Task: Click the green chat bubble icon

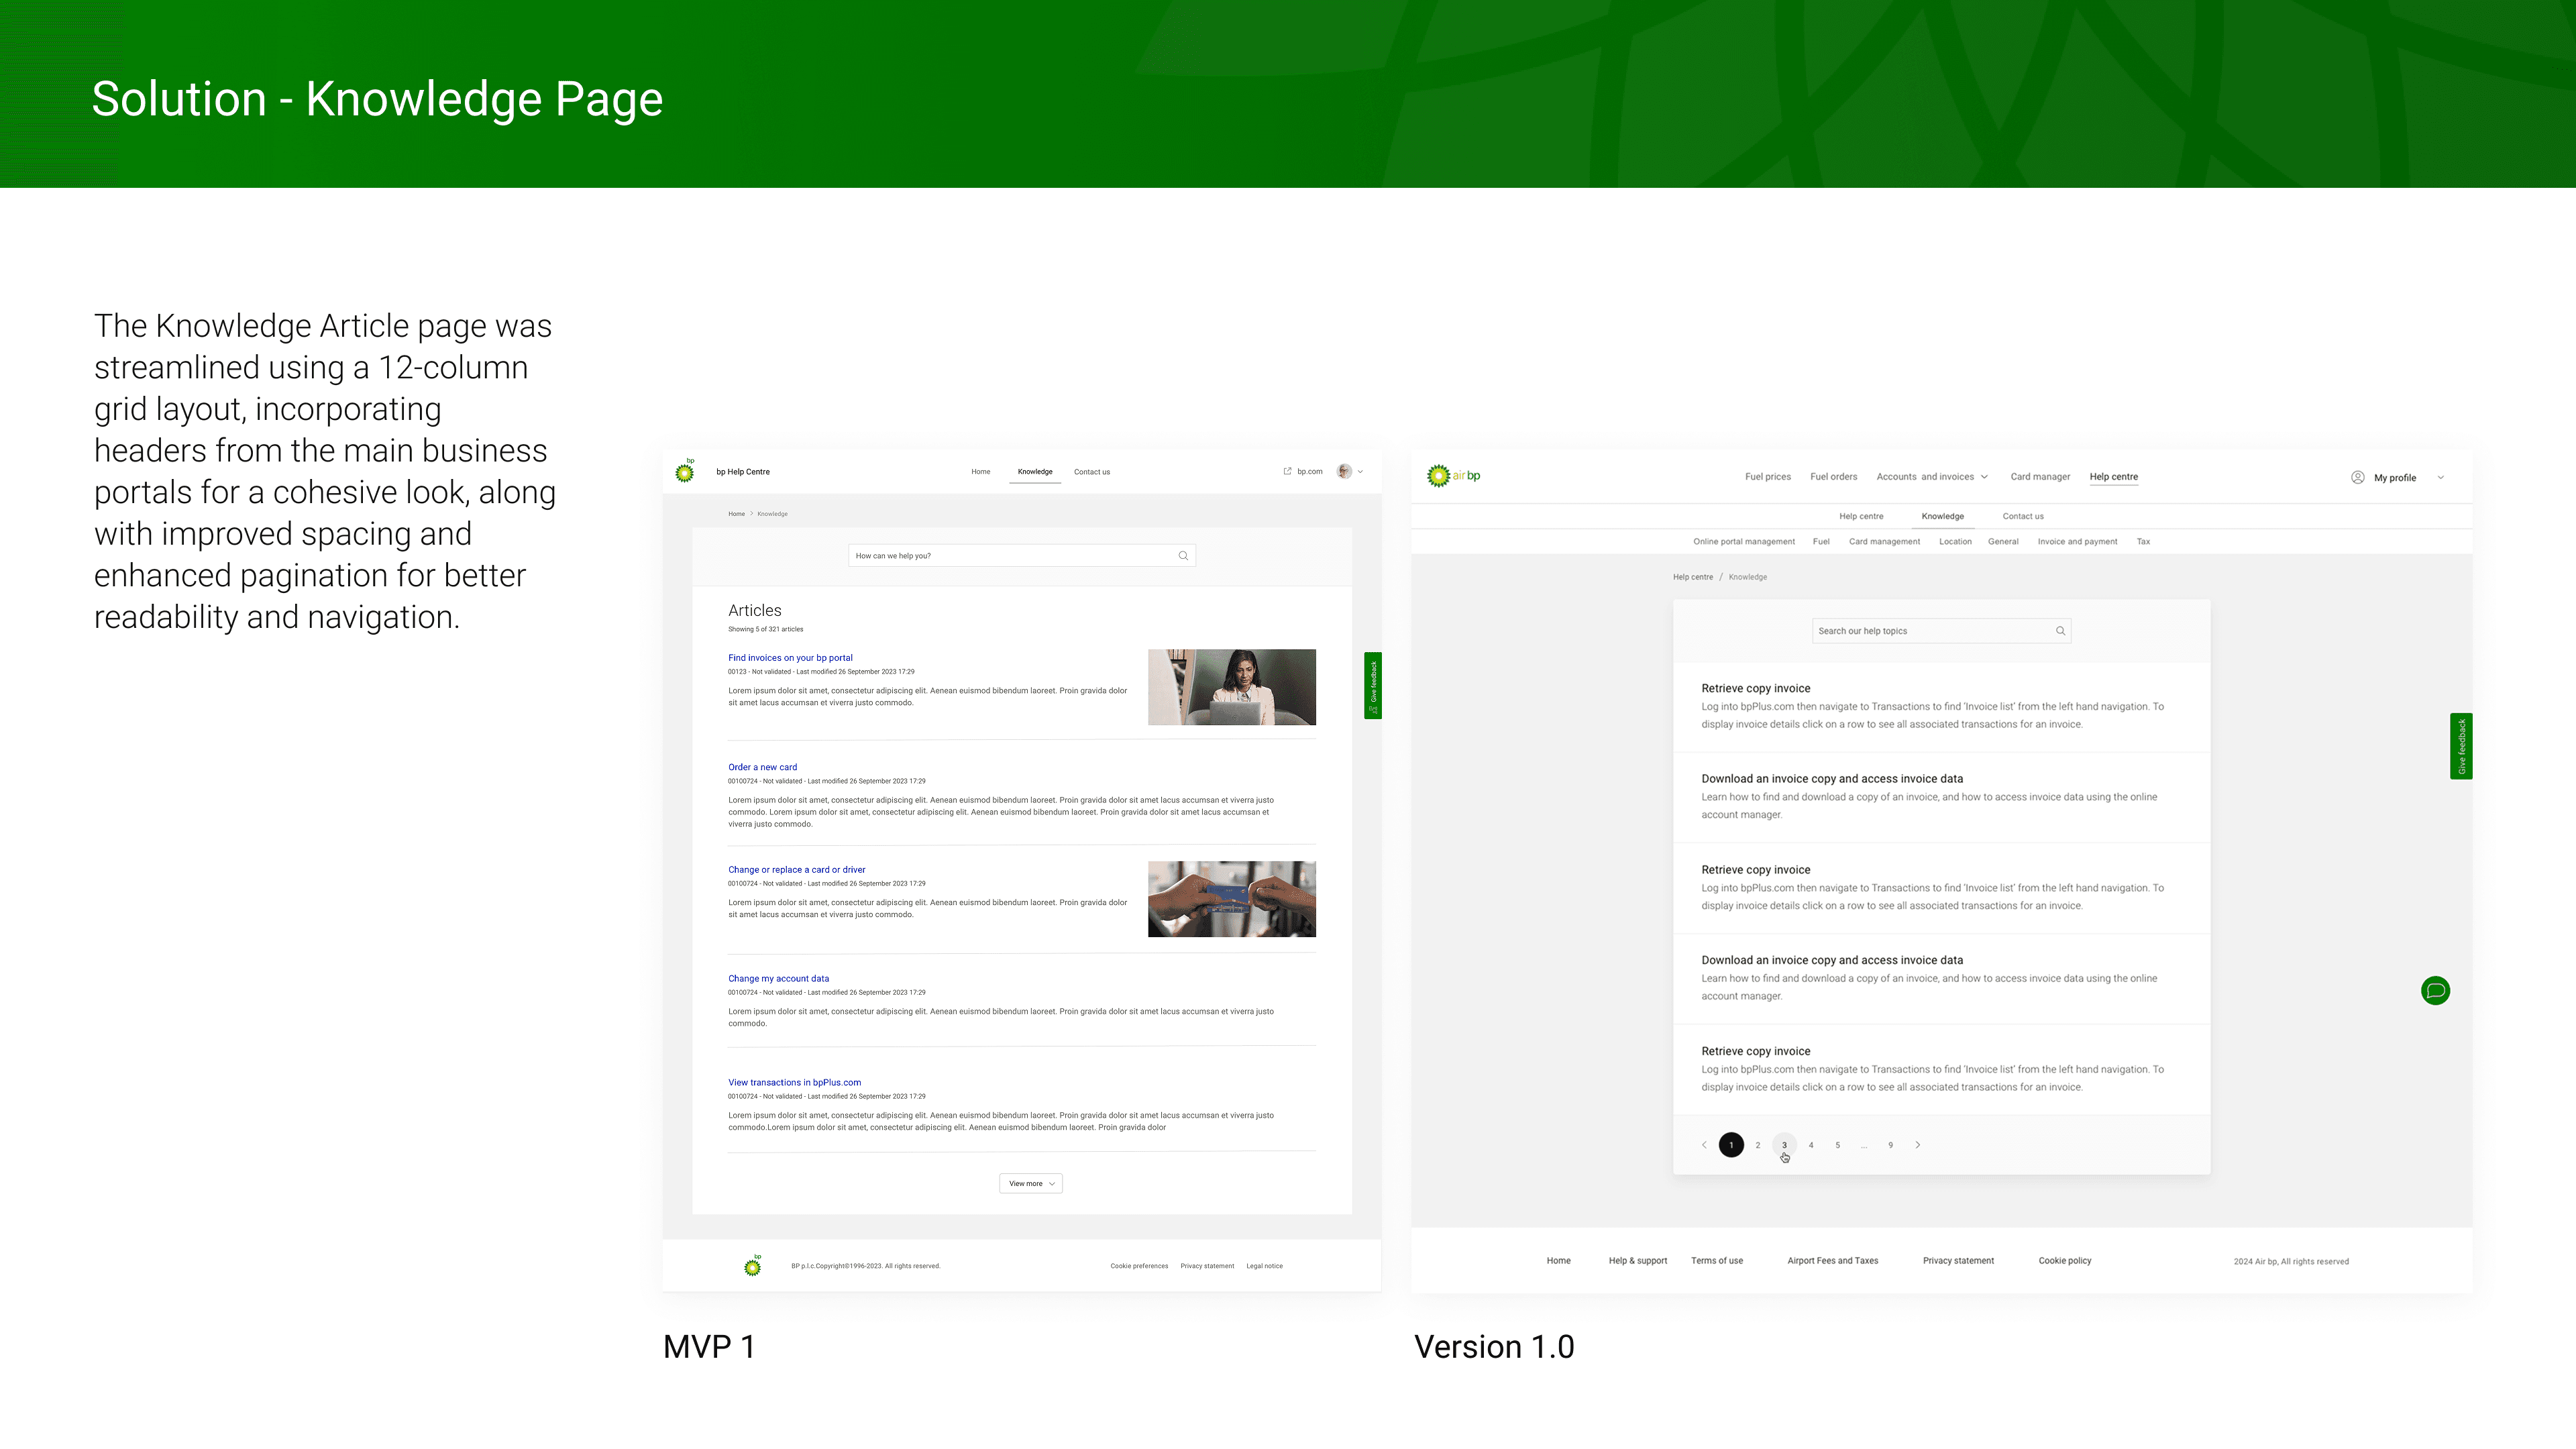Action: (2435, 991)
